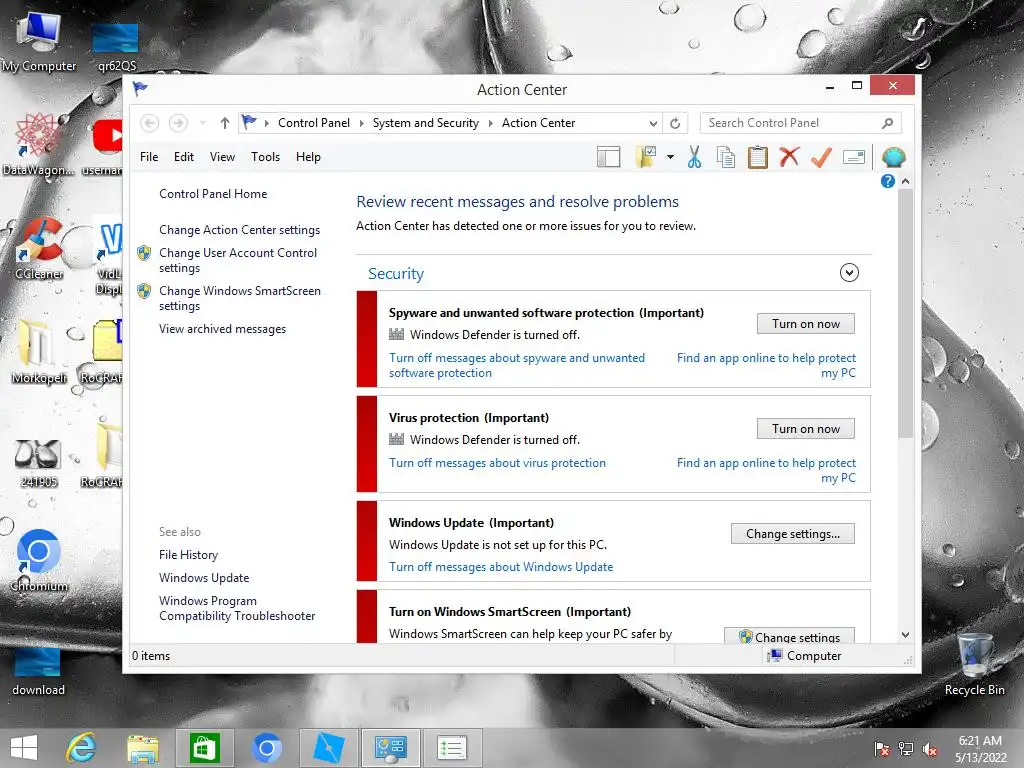Image resolution: width=1024 pixels, height=768 pixels.
Task: Click the Copy toolbar icon
Action: [x=726, y=157]
